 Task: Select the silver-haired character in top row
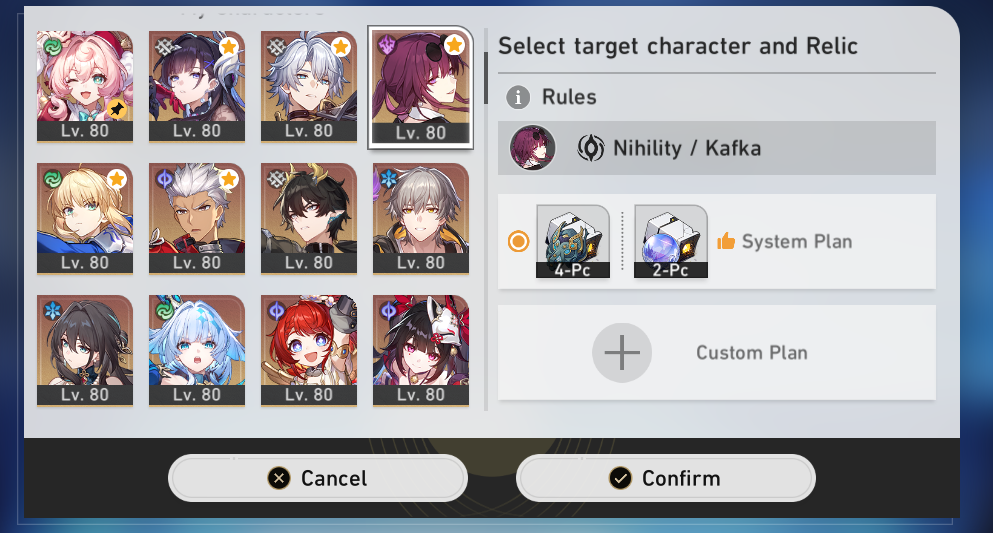tap(308, 87)
